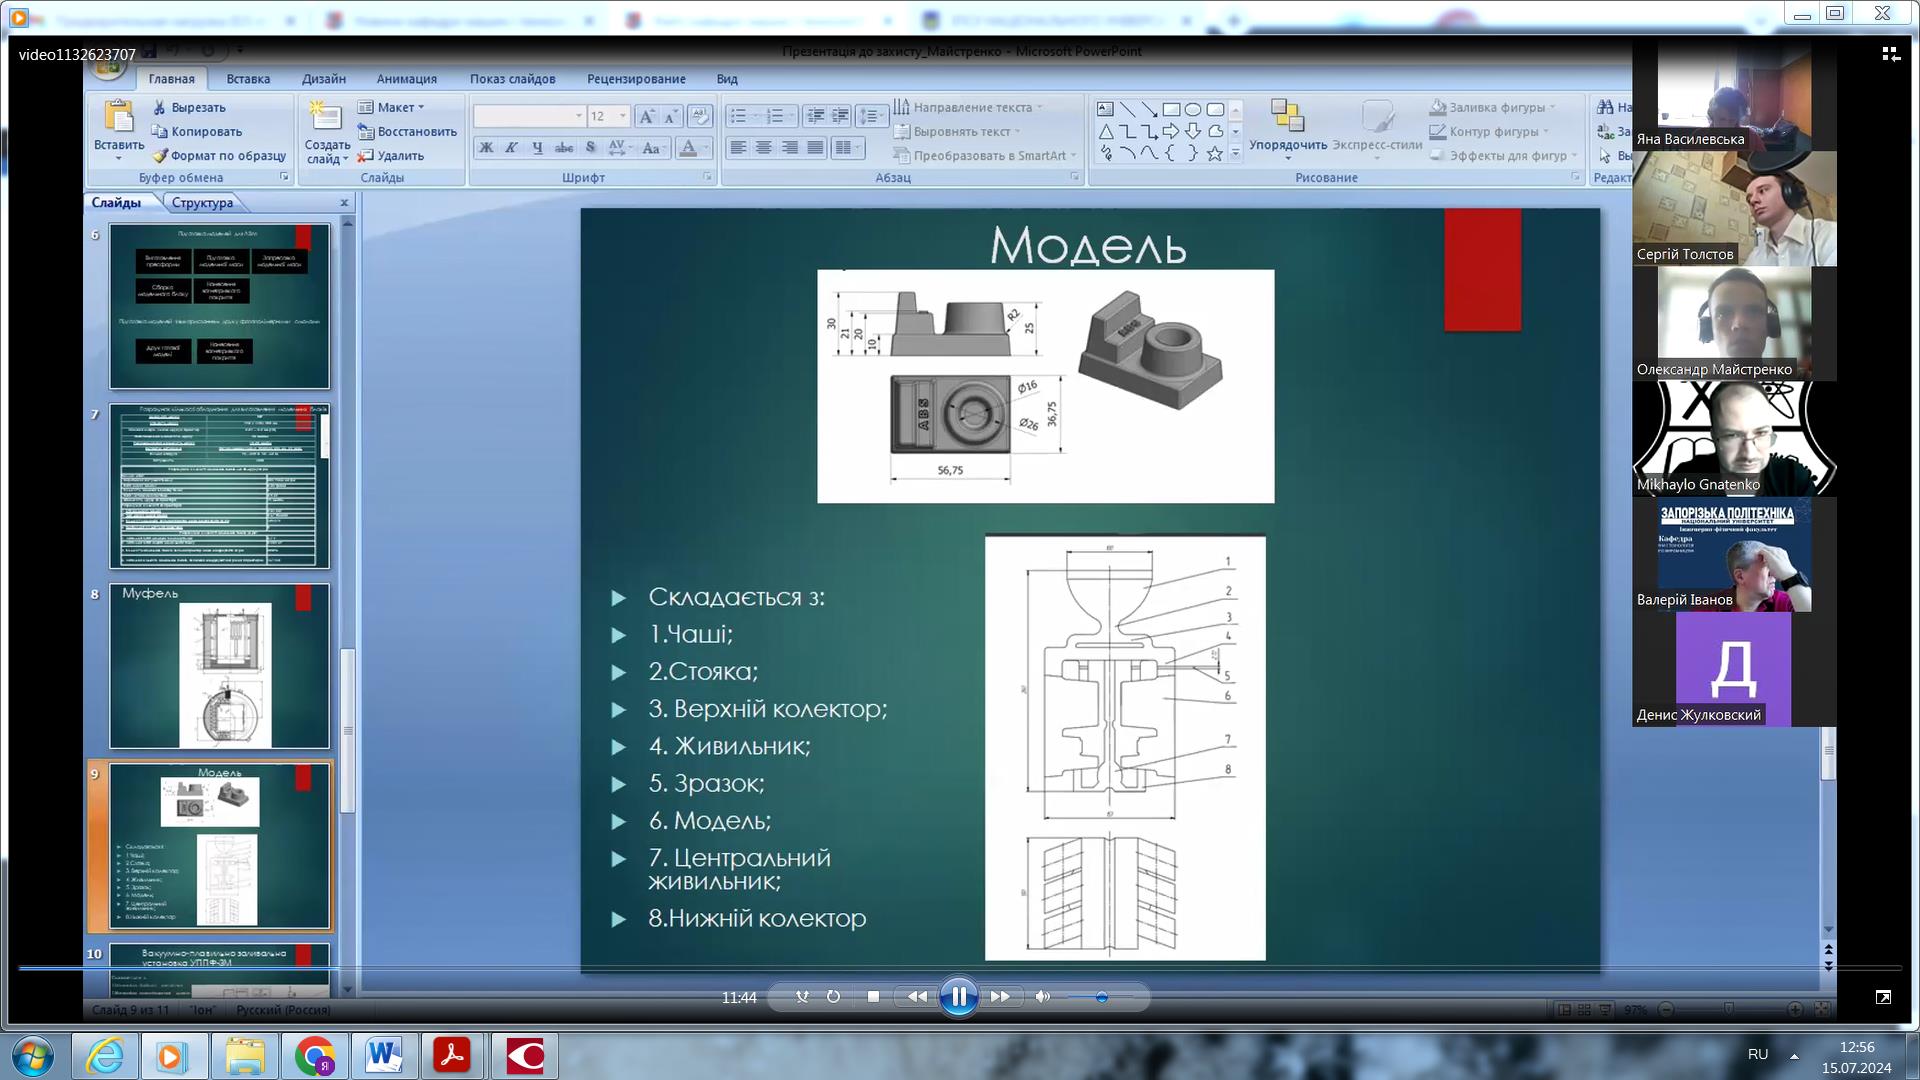Stop the video with the Stop button
This screenshot has height=1080, width=1920.
(x=873, y=997)
